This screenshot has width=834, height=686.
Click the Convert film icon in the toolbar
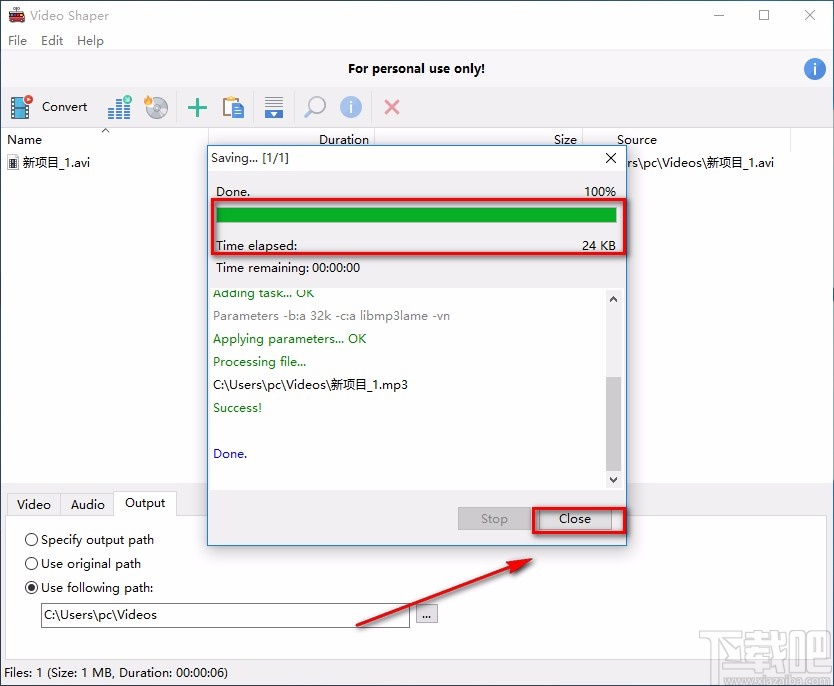click(21, 107)
